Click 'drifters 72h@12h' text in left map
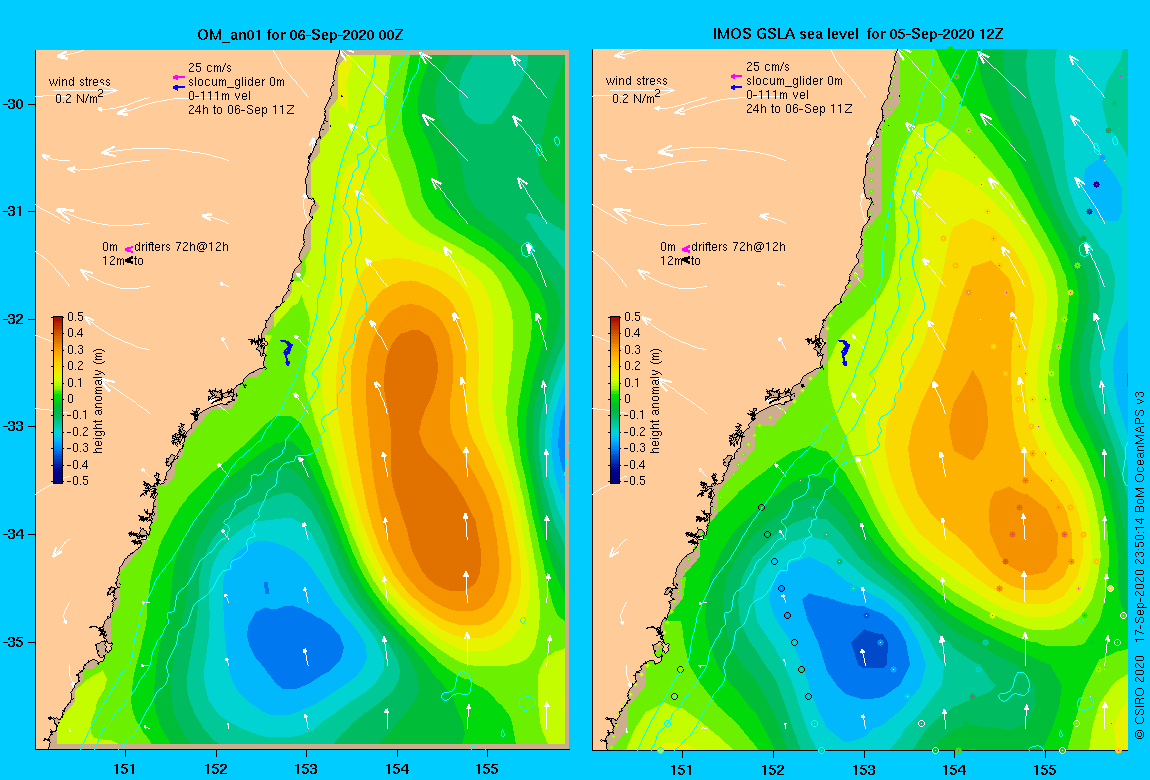 tap(181, 247)
